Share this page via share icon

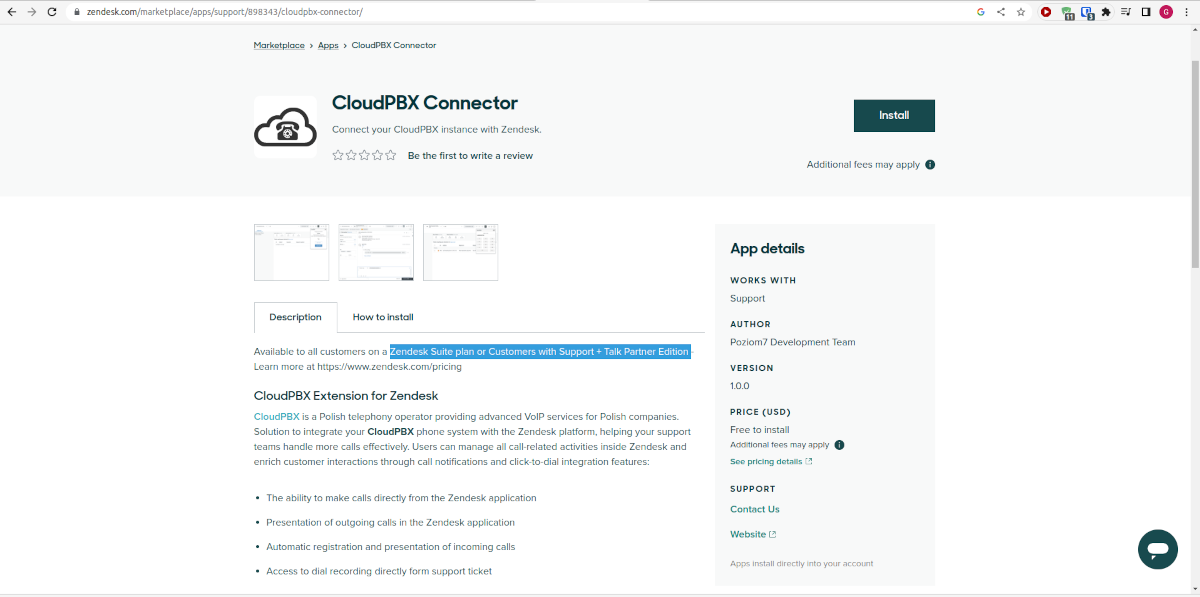coord(1001,12)
